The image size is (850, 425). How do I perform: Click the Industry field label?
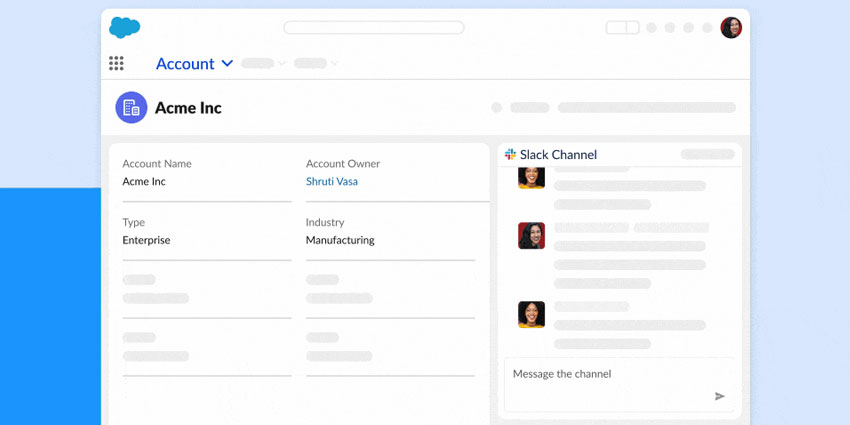pyautogui.click(x=325, y=222)
